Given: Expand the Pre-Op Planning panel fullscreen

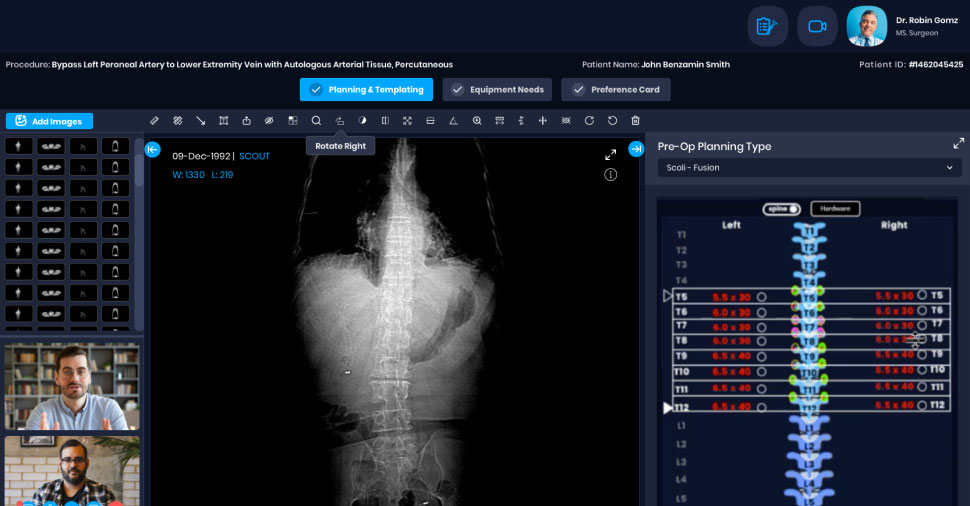Looking at the screenshot, I should 958,144.
